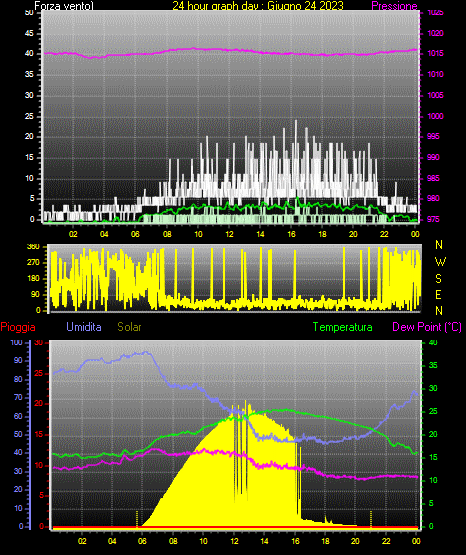The height and width of the screenshot is (555, 466).
Task: Click the W wind direction label
Action: 440,262
